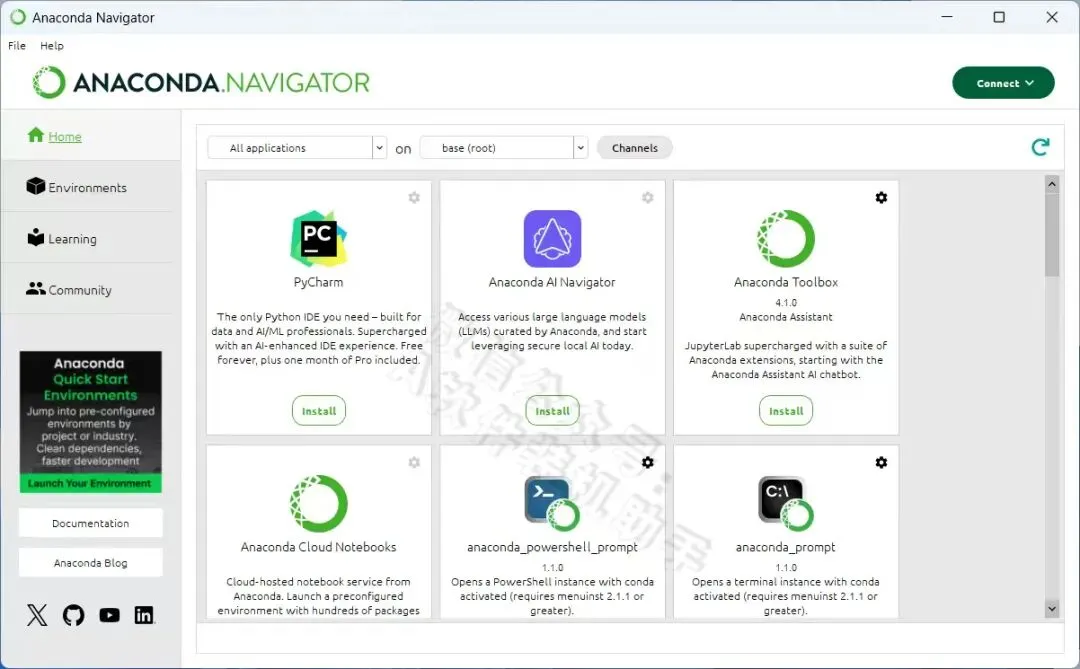The height and width of the screenshot is (669, 1080).
Task: Click the anaconda_prompt terminal icon
Action: (x=785, y=503)
